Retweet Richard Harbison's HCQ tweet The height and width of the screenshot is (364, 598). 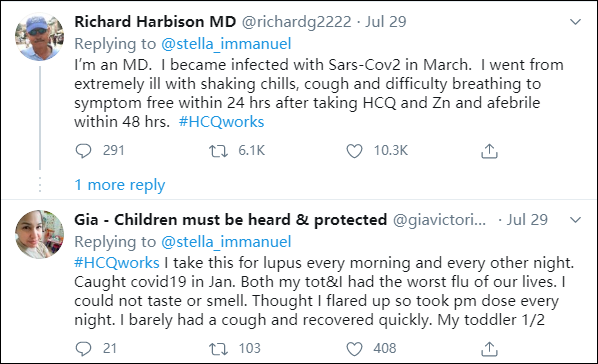(x=218, y=151)
